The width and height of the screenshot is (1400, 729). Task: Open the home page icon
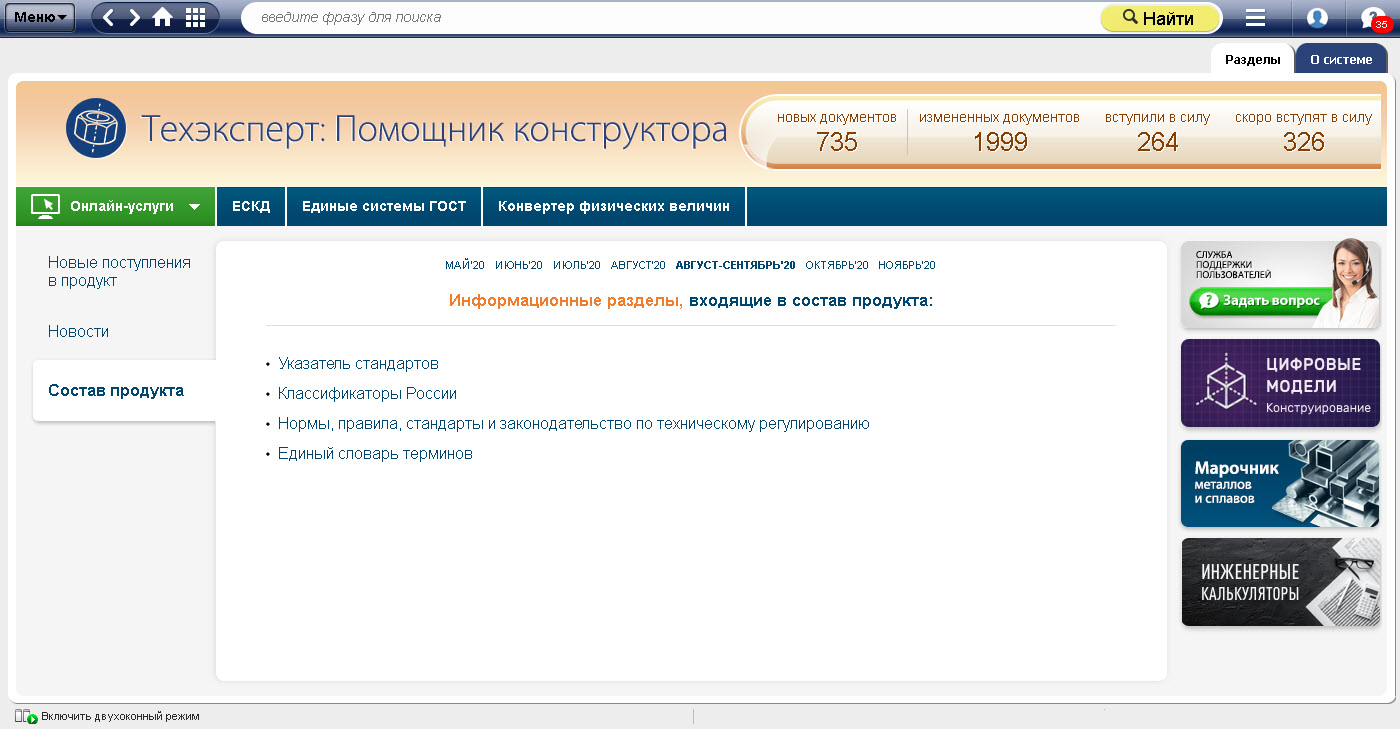162,17
